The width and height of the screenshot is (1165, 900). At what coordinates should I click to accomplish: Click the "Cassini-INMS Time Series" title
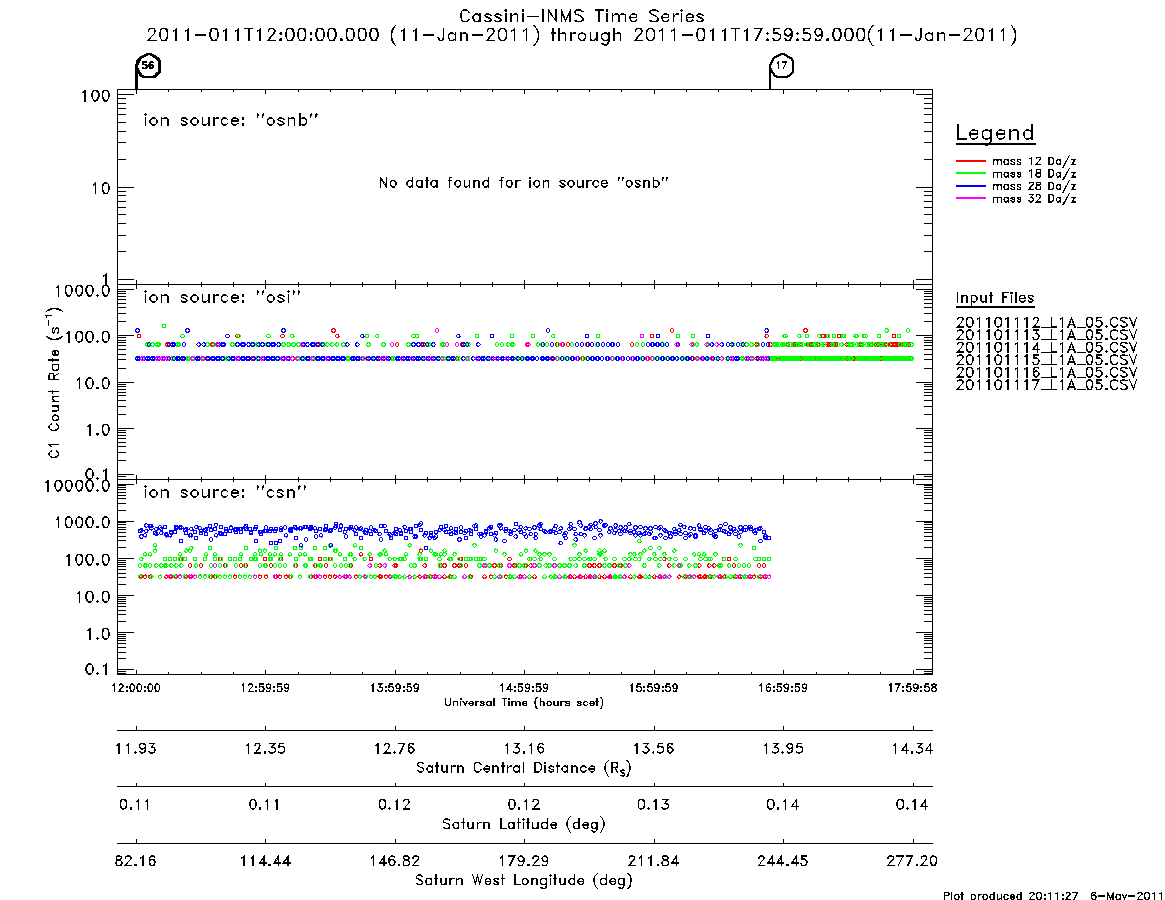tap(582, 16)
